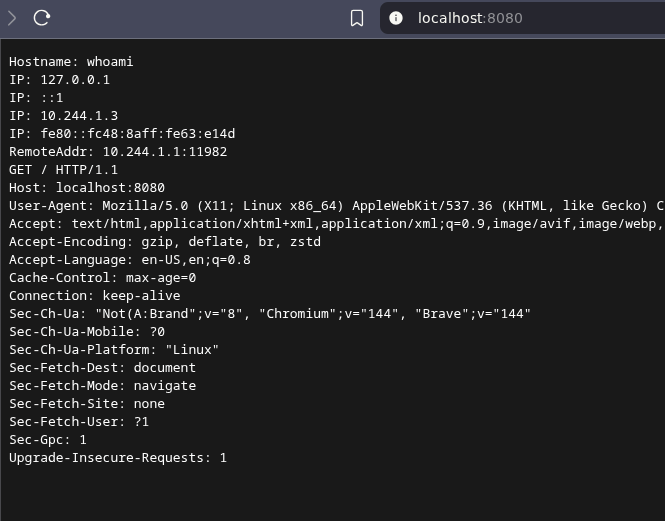665x521 pixels.
Task: Click the Host: localhost:8080 header line
Action: [x=87, y=188]
